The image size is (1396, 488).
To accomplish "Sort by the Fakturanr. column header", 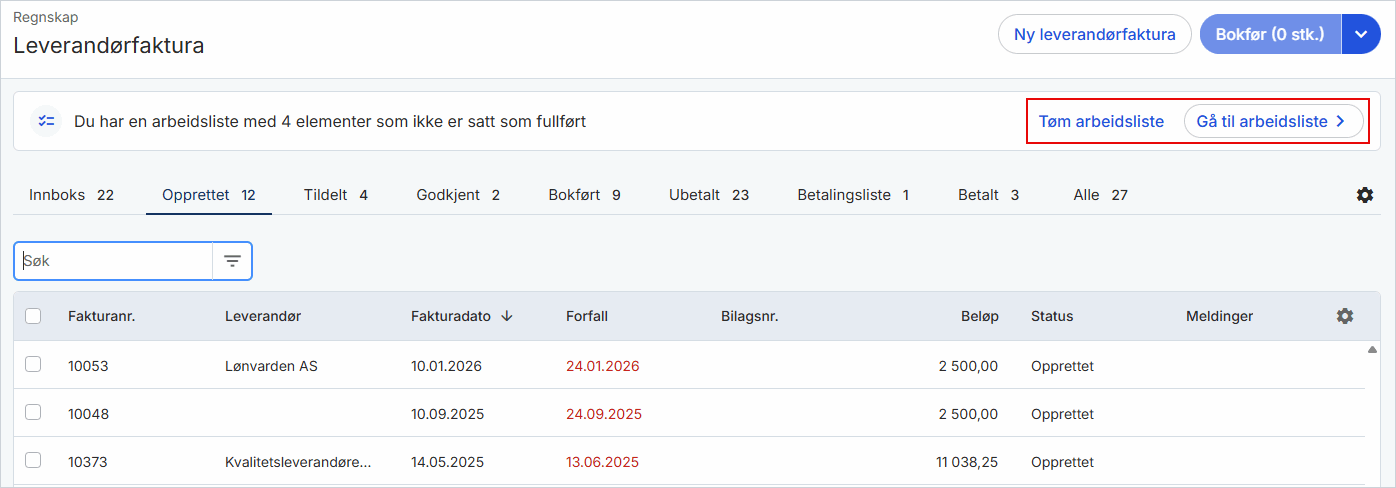I will 101,316.
